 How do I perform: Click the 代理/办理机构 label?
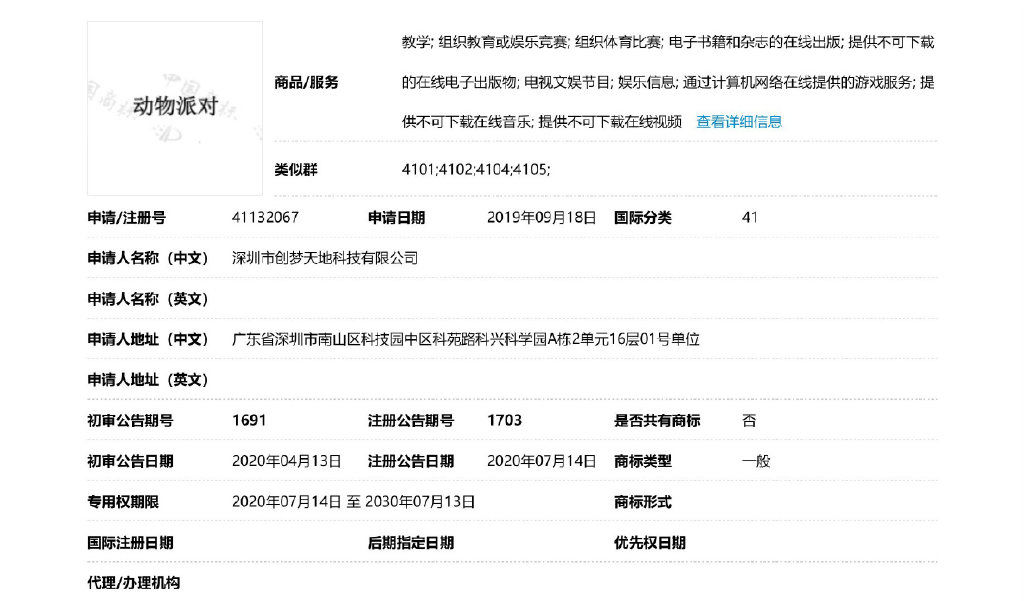click(134, 583)
